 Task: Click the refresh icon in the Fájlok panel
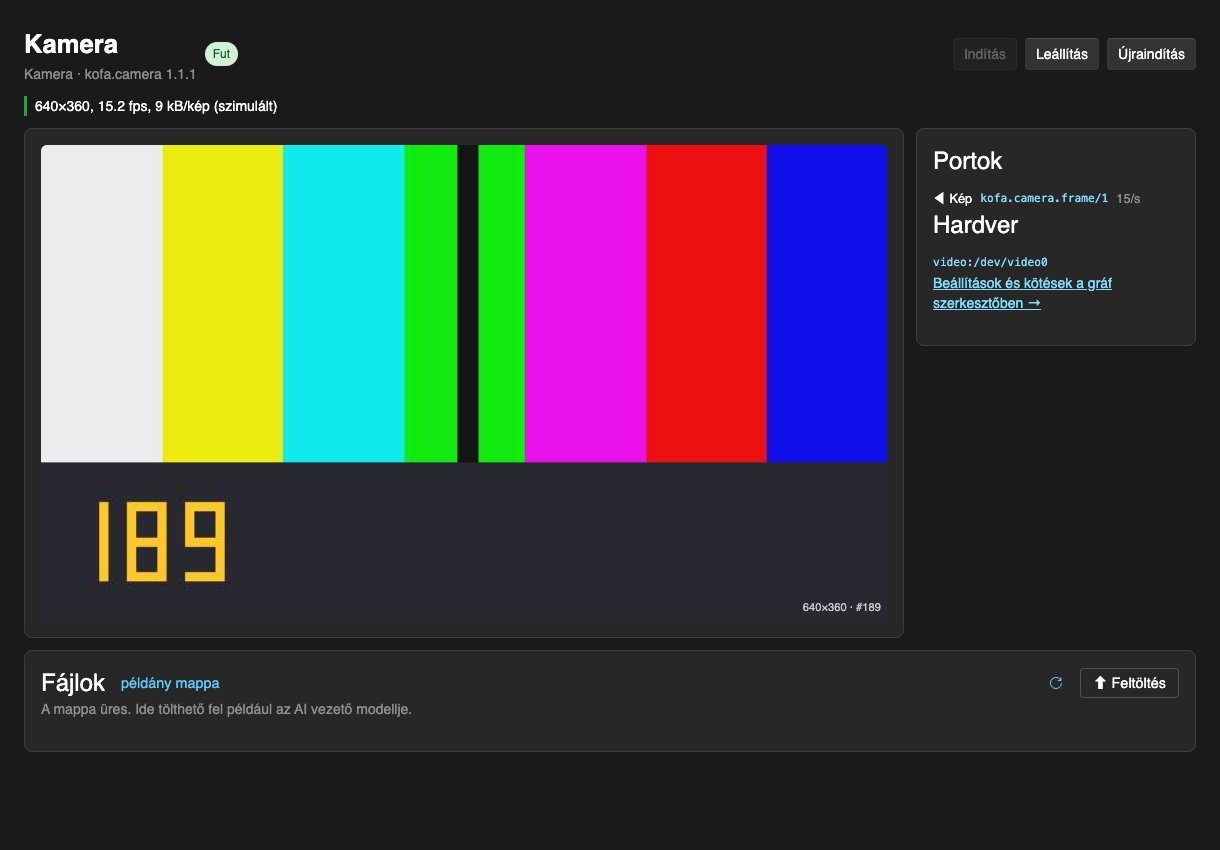coord(1055,683)
